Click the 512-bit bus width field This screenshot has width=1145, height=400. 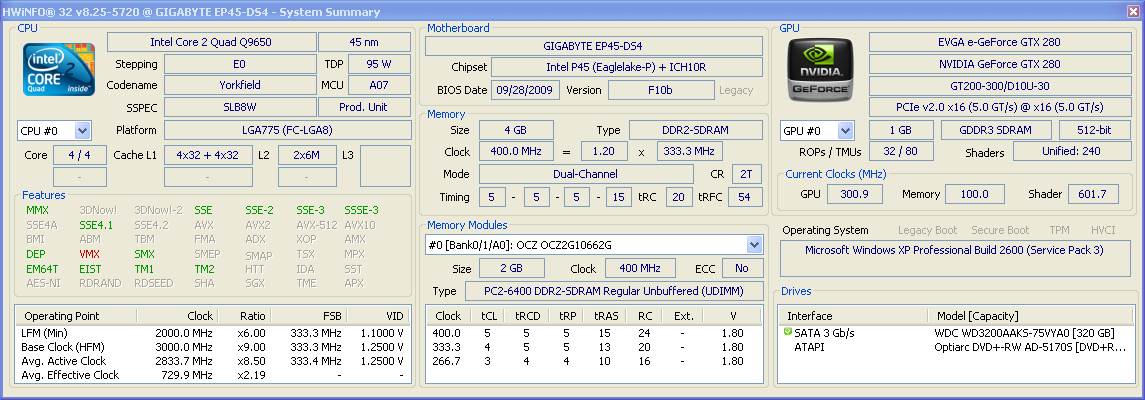tap(1095, 130)
